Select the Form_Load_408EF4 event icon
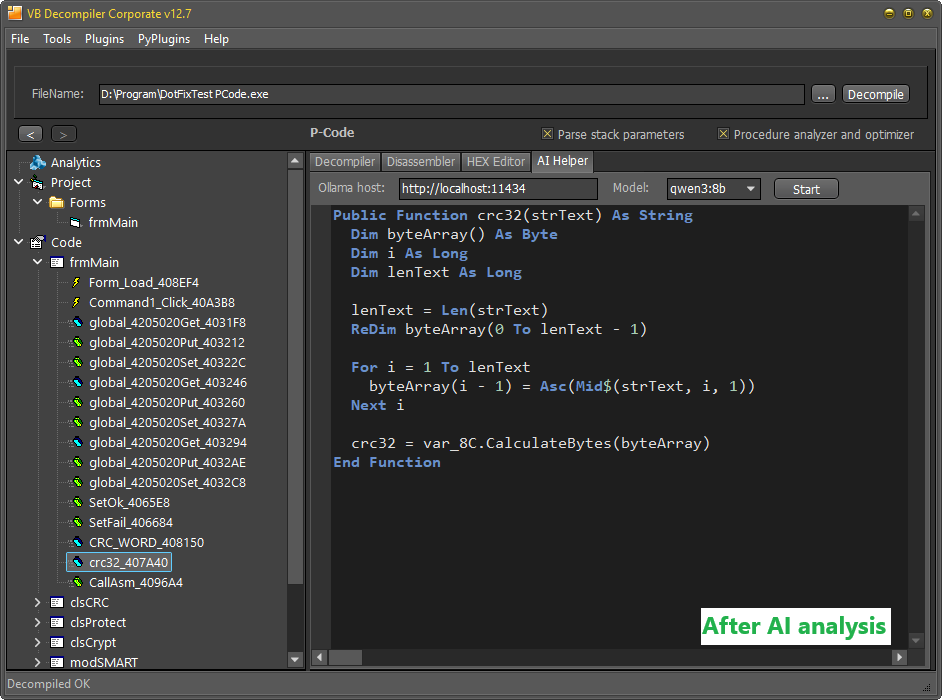 [x=76, y=282]
